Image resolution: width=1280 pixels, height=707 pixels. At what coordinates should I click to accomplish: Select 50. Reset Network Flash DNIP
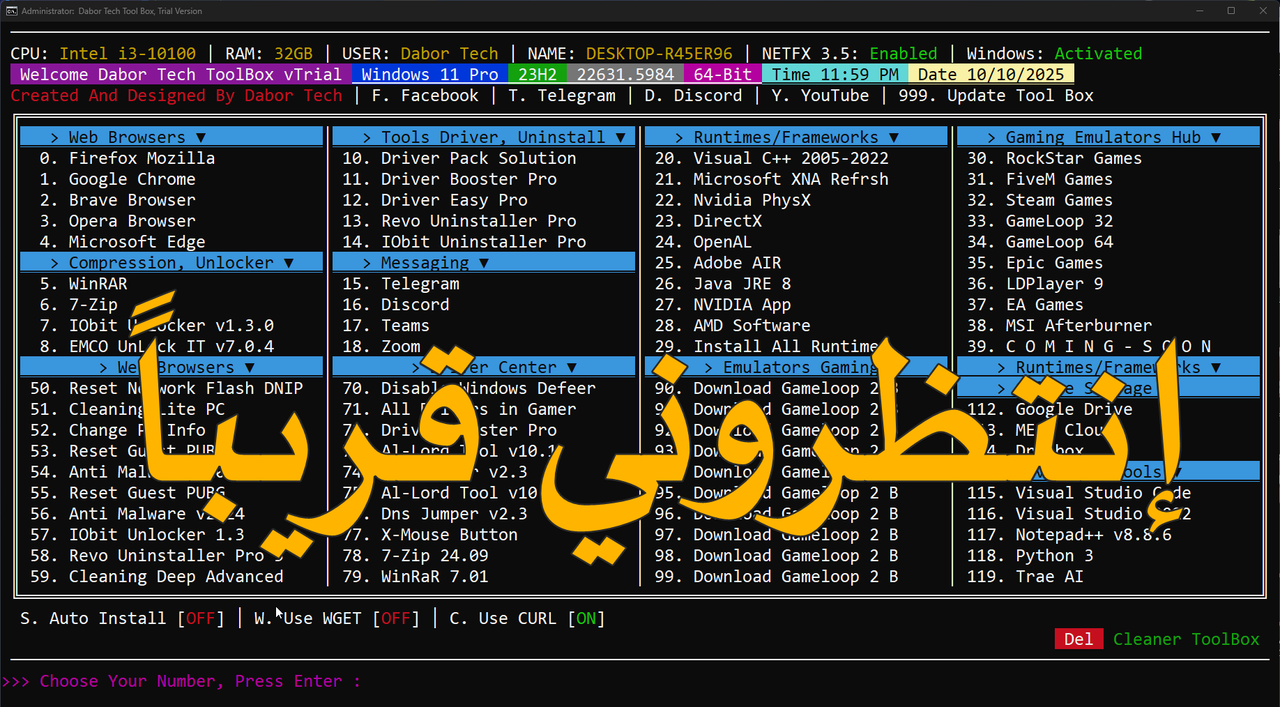(167, 388)
